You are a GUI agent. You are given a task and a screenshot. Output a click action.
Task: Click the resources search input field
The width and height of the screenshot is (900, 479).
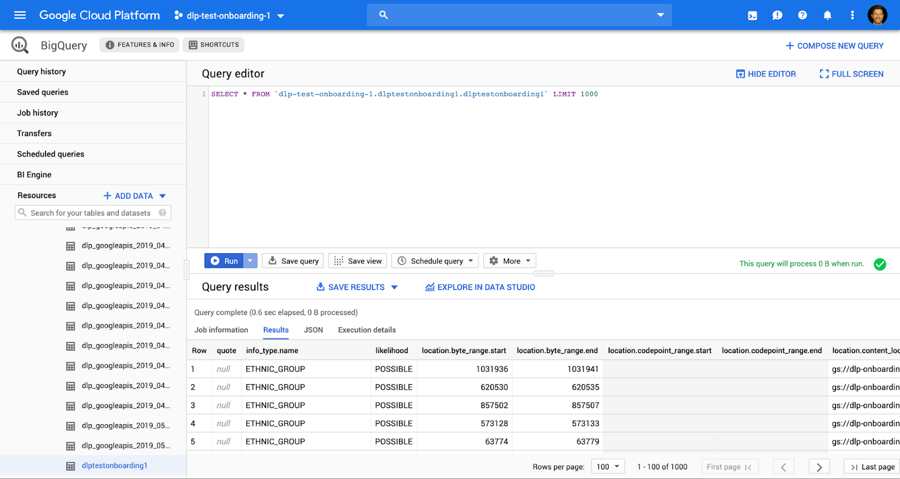tap(91, 213)
